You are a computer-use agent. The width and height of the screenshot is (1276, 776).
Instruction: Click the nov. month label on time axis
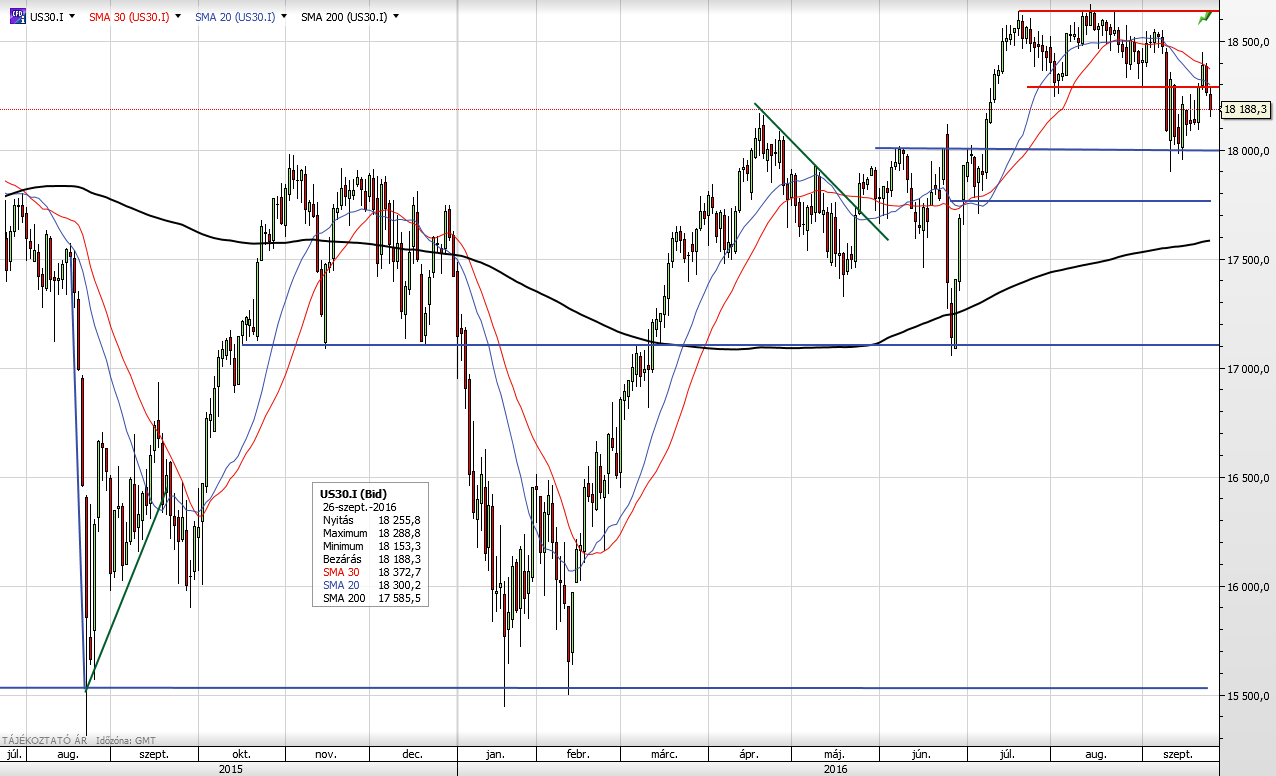point(327,754)
